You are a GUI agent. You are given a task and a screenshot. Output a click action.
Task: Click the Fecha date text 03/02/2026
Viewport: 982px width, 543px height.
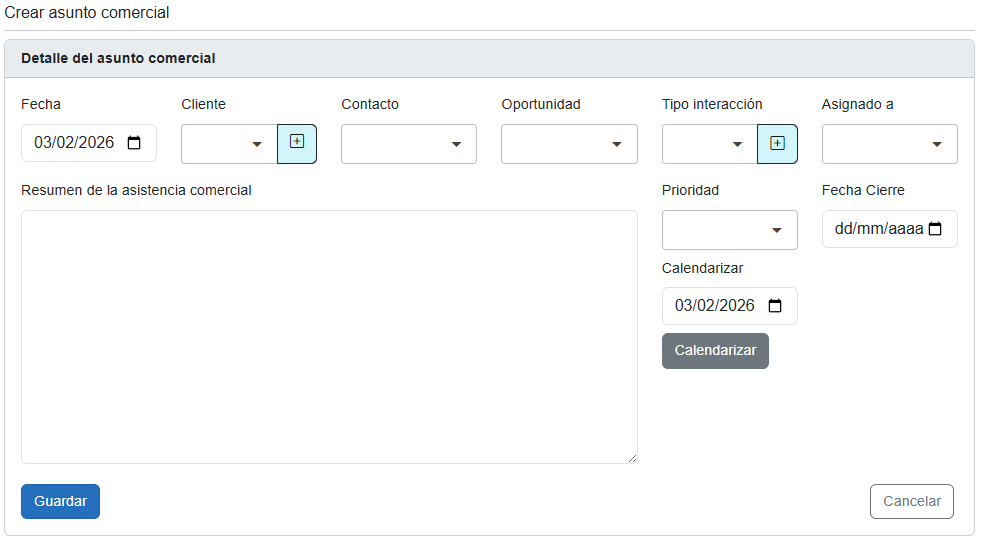tap(74, 143)
